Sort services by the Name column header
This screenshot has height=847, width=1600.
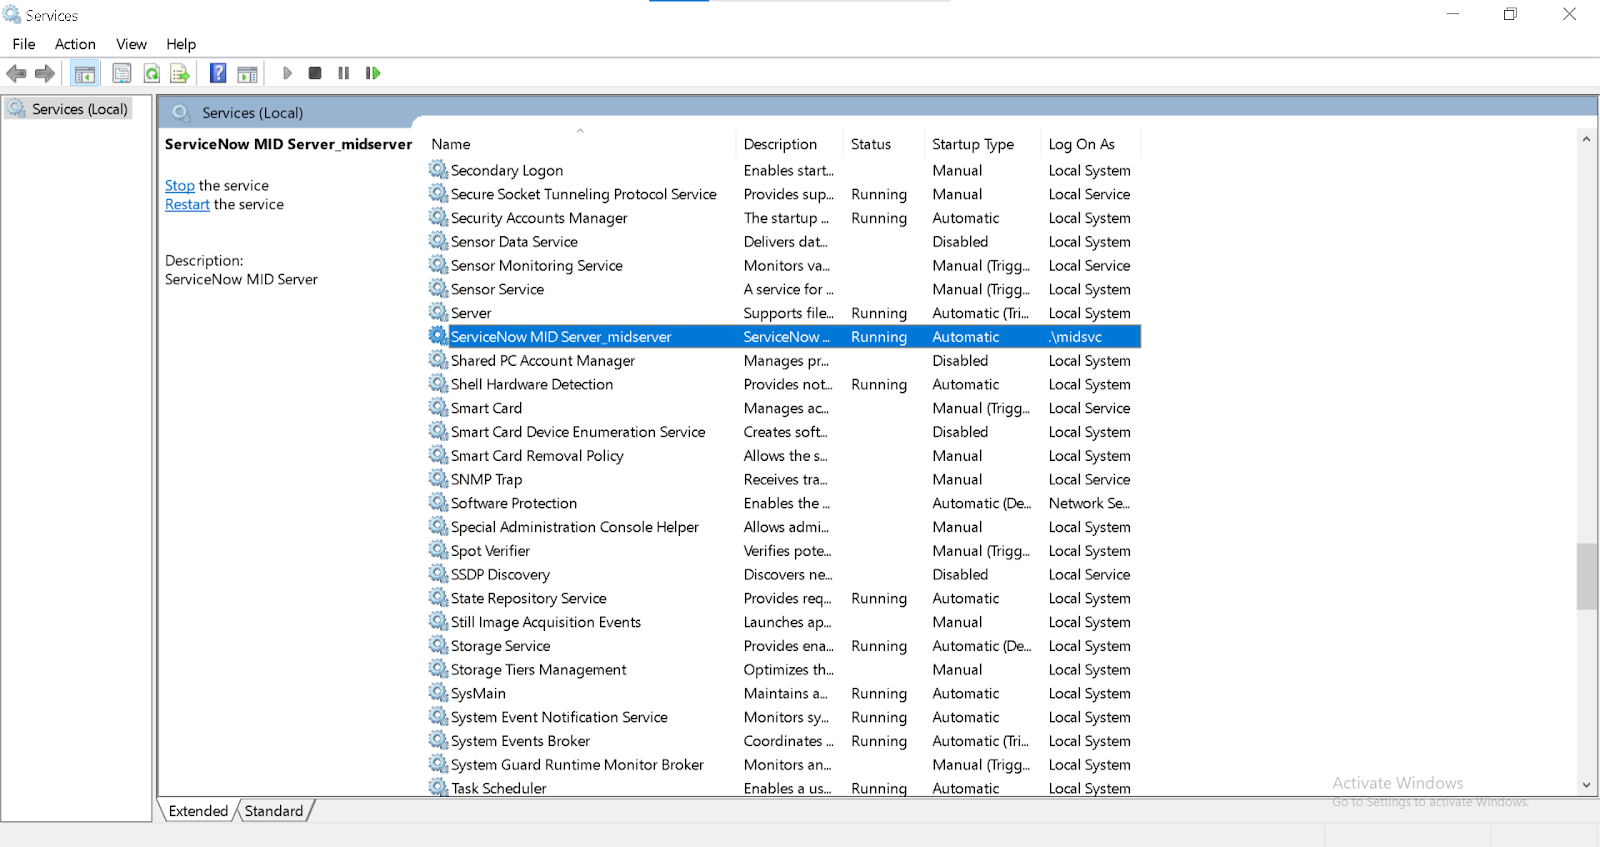coord(451,144)
